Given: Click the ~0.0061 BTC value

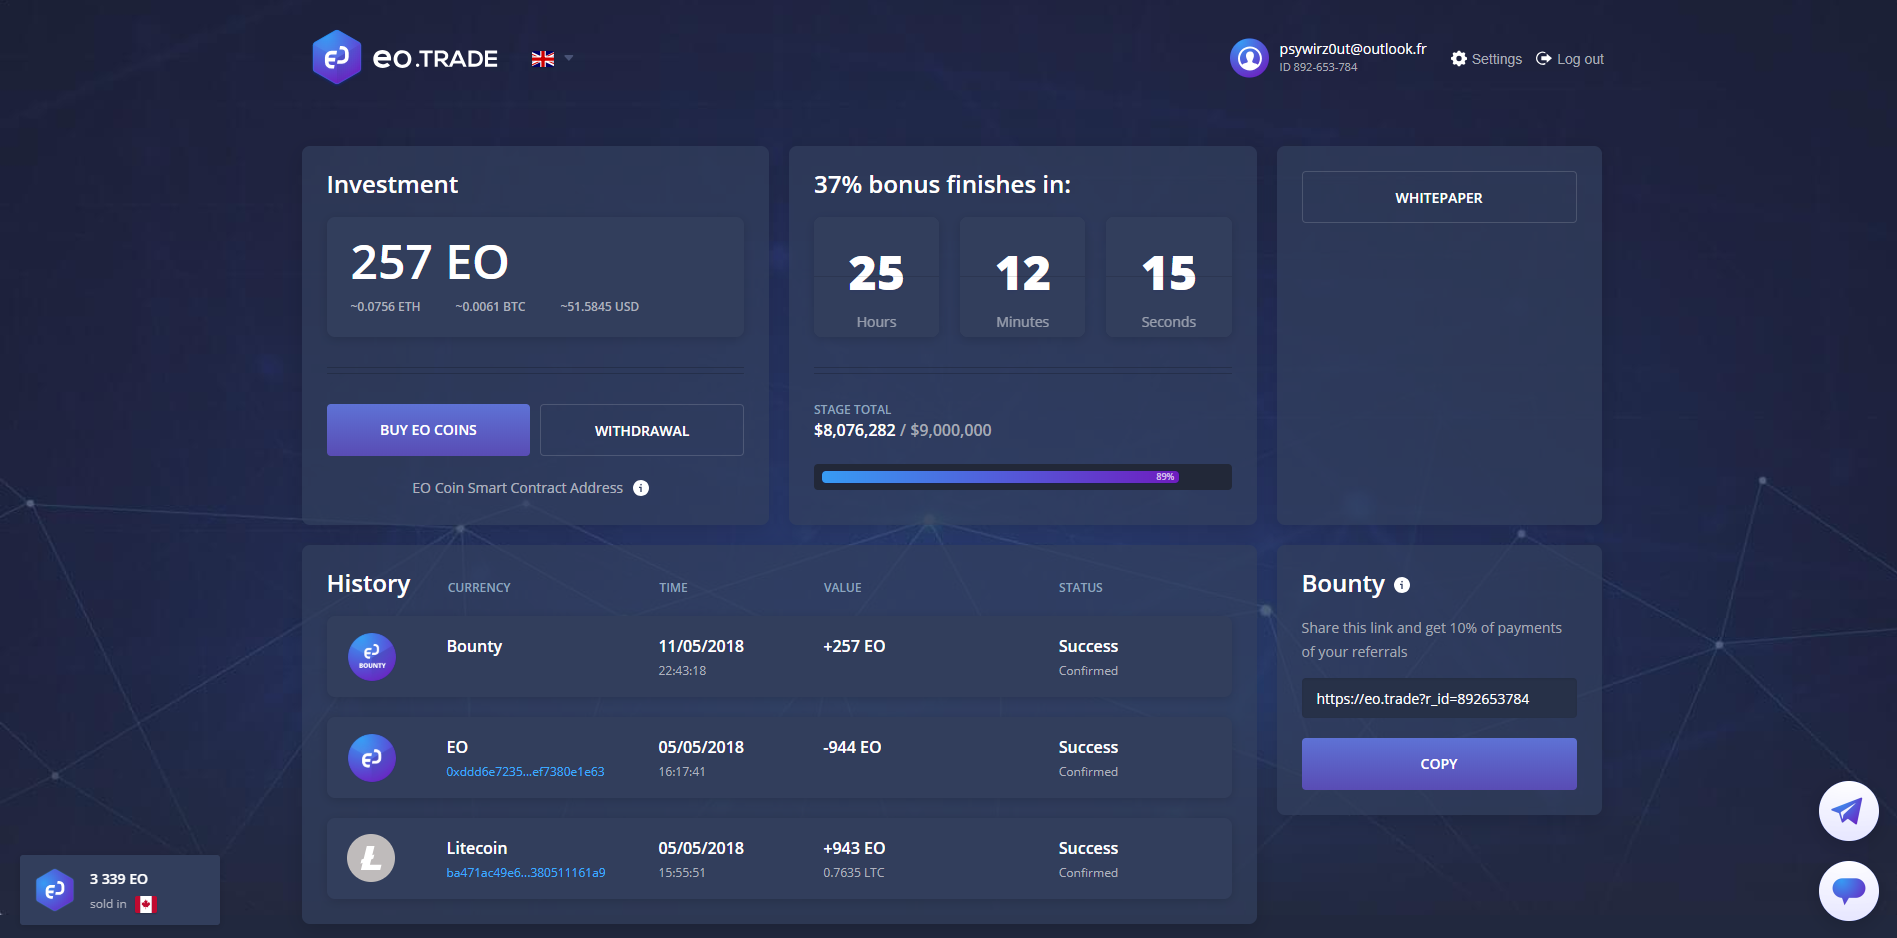Looking at the screenshot, I should [490, 307].
